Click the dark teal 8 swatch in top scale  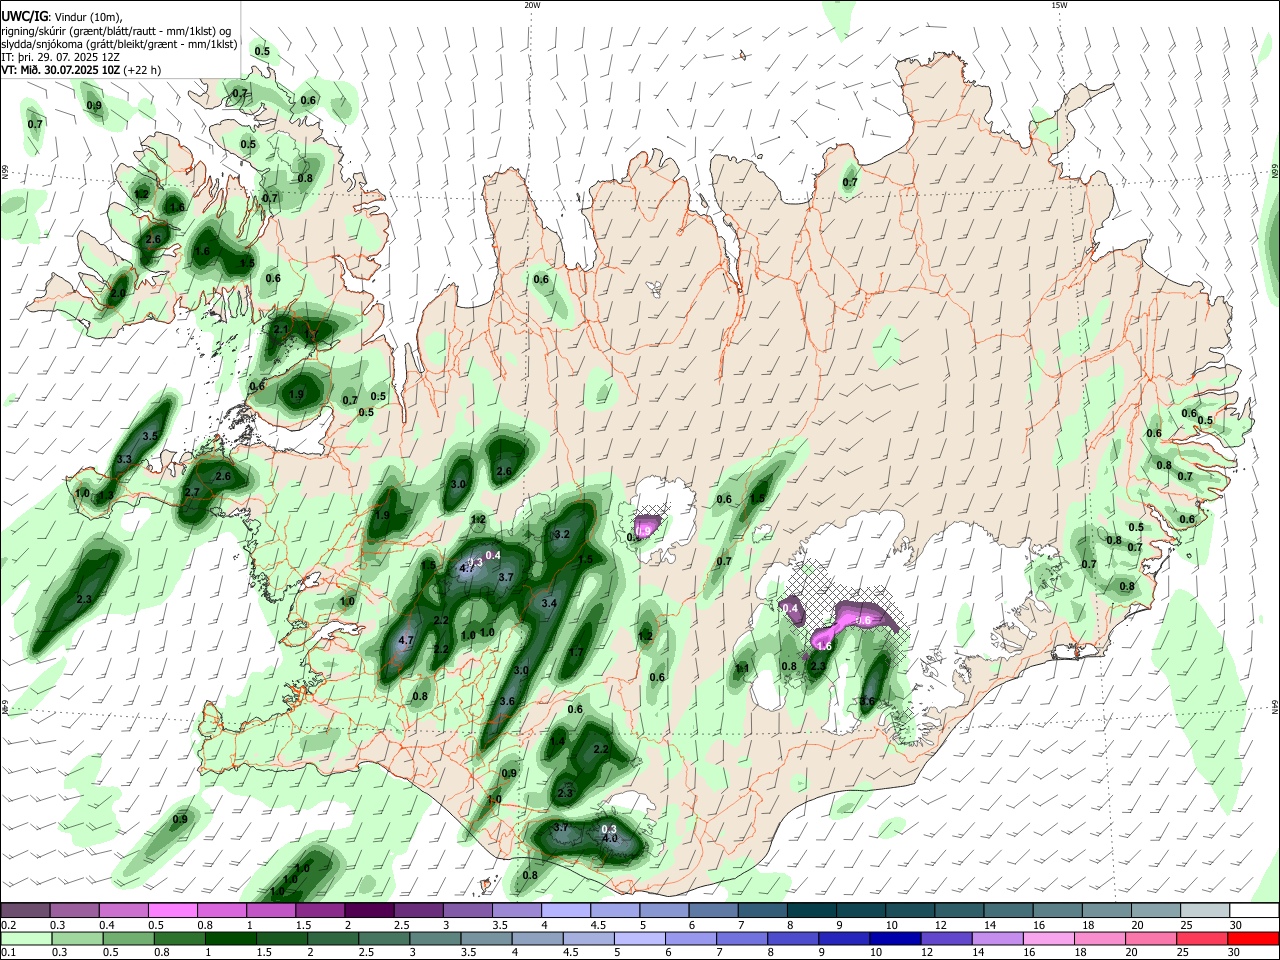click(811, 911)
